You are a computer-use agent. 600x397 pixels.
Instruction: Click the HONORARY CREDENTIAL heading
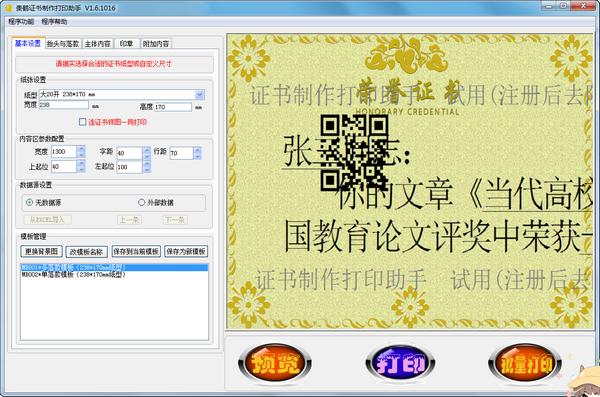point(407,112)
